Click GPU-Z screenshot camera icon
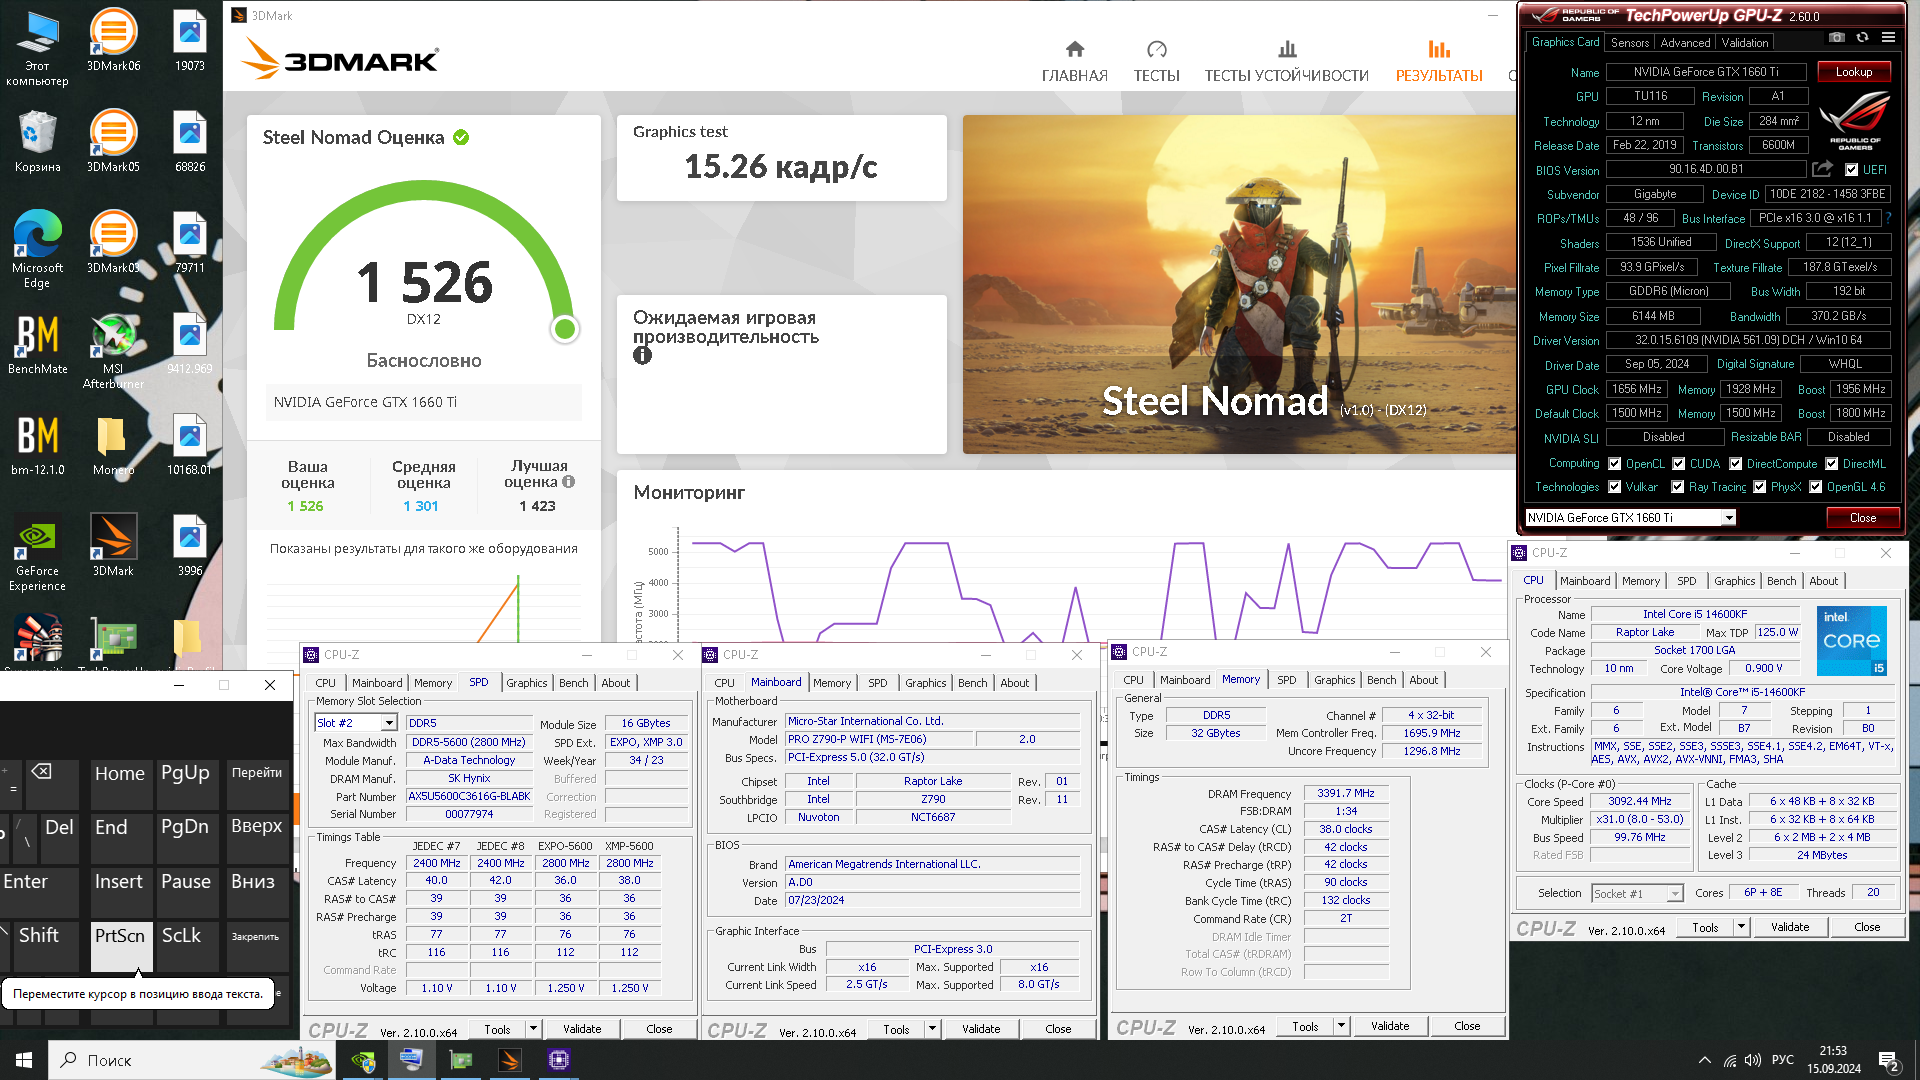Image resolution: width=1920 pixels, height=1080 pixels. pyautogui.click(x=1837, y=38)
